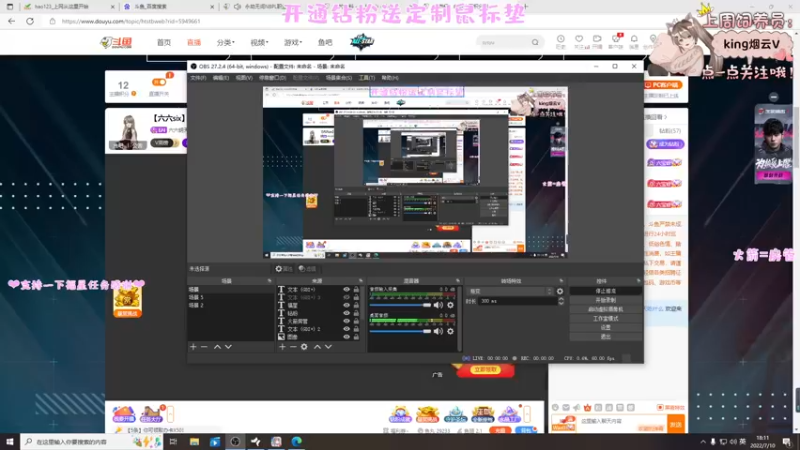Move selected scene up in Scenes panel
This screenshot has width=800, height=450.
[217, 347]
